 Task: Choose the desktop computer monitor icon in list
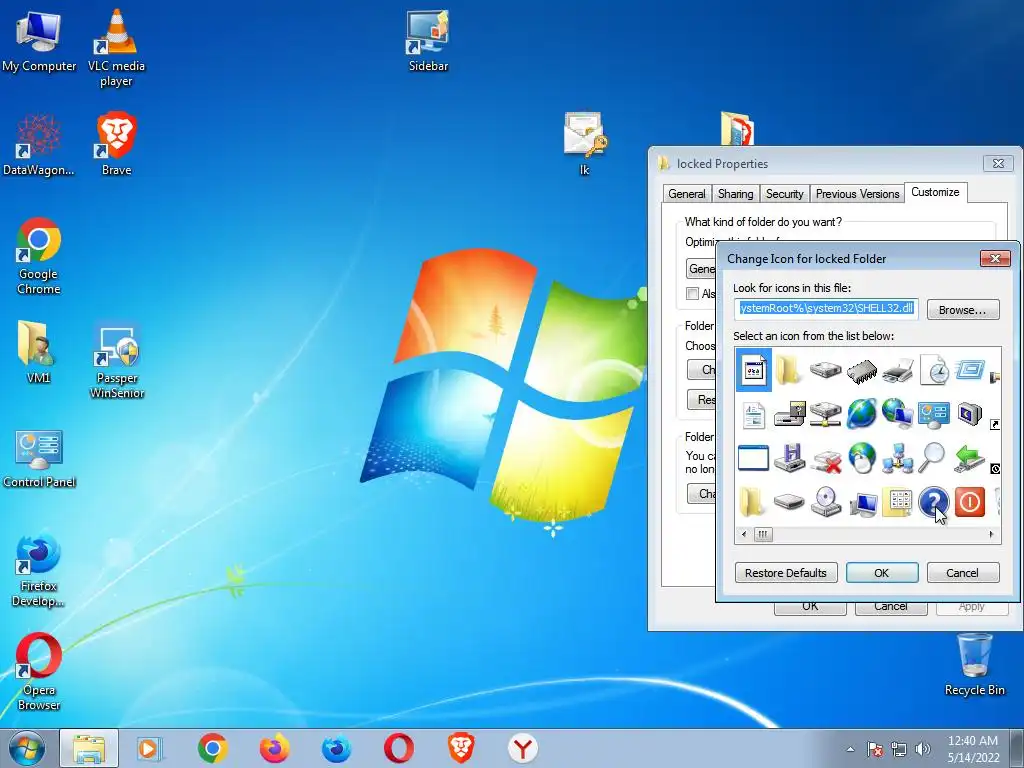point(863,504)
